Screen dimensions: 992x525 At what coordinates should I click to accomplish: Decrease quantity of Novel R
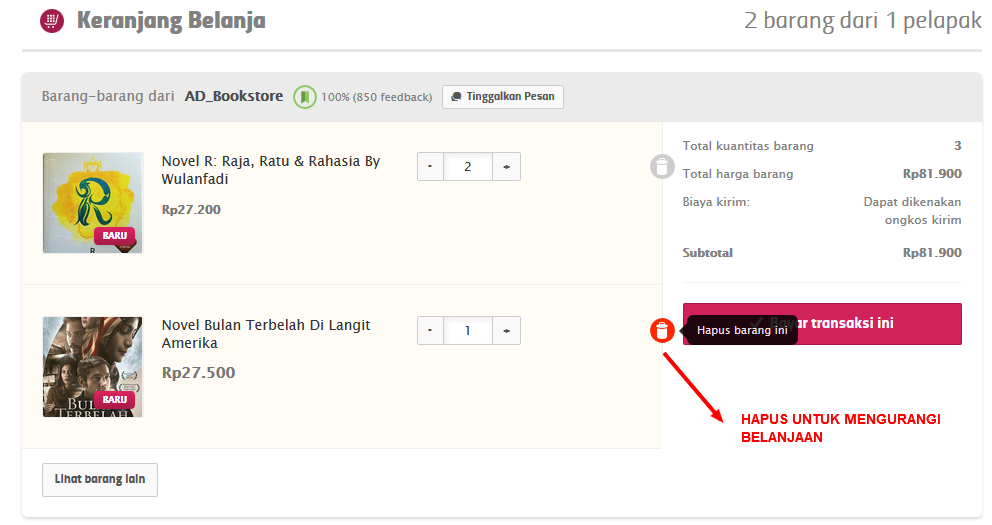(x=430, y=167)
